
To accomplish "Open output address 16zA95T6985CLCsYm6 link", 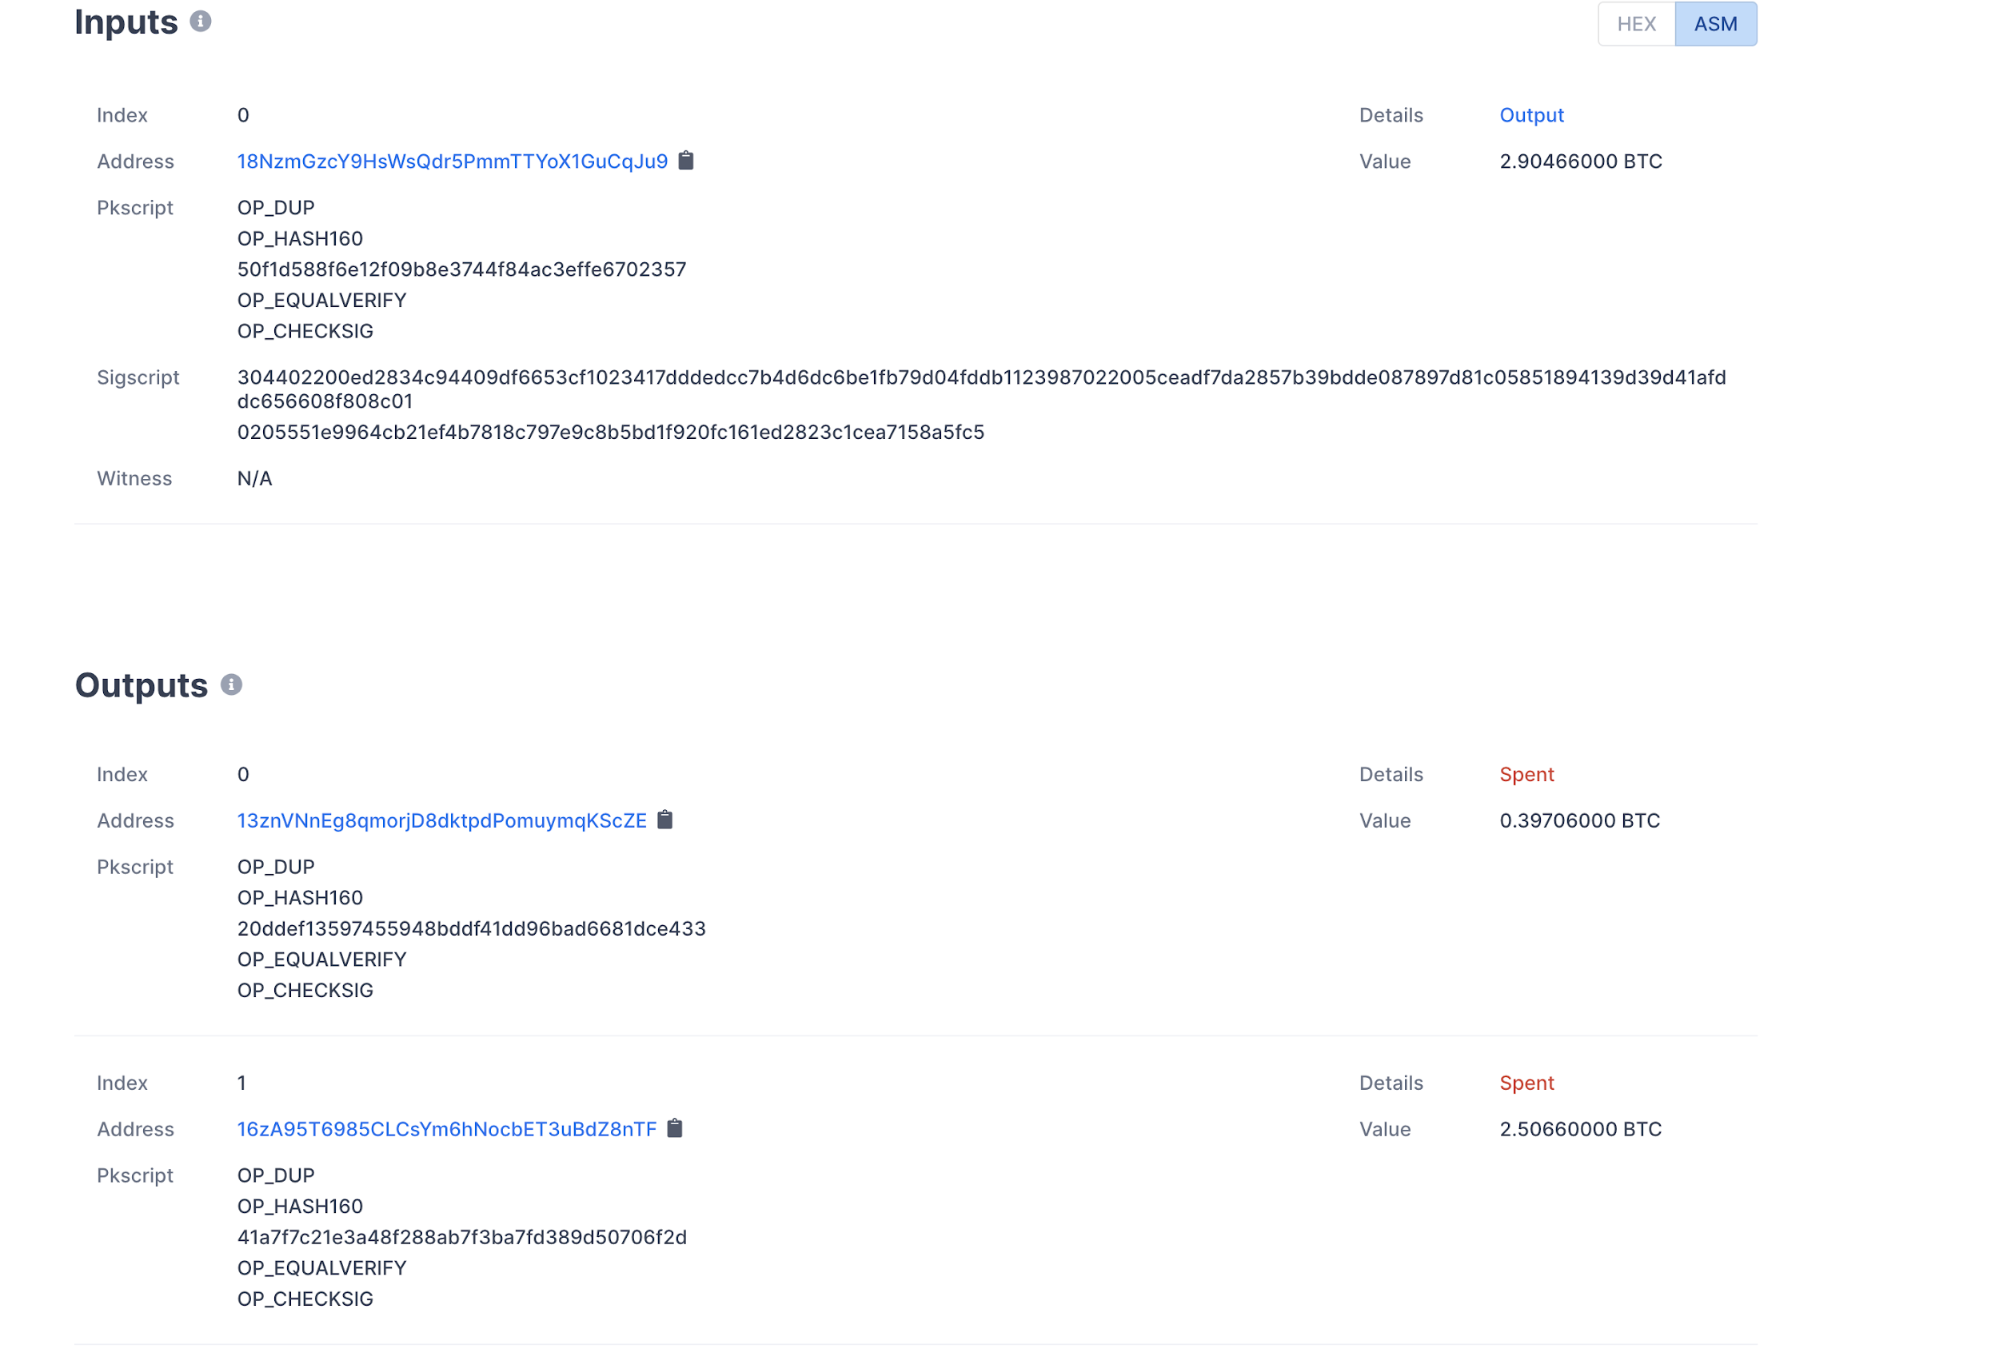I will pos(446,1129).
